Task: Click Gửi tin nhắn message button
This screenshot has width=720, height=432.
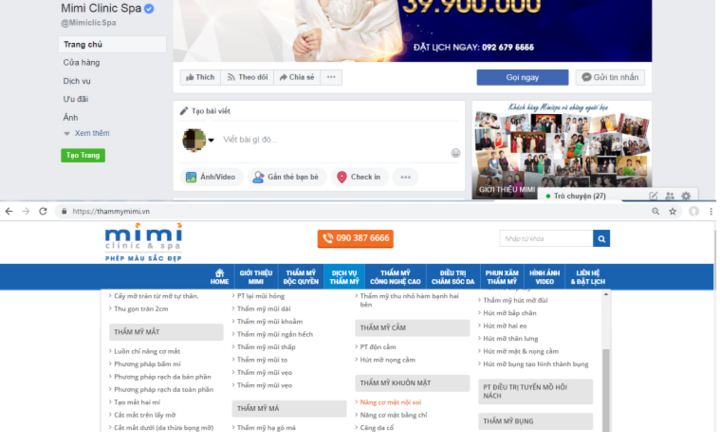Action: [610, 77]
